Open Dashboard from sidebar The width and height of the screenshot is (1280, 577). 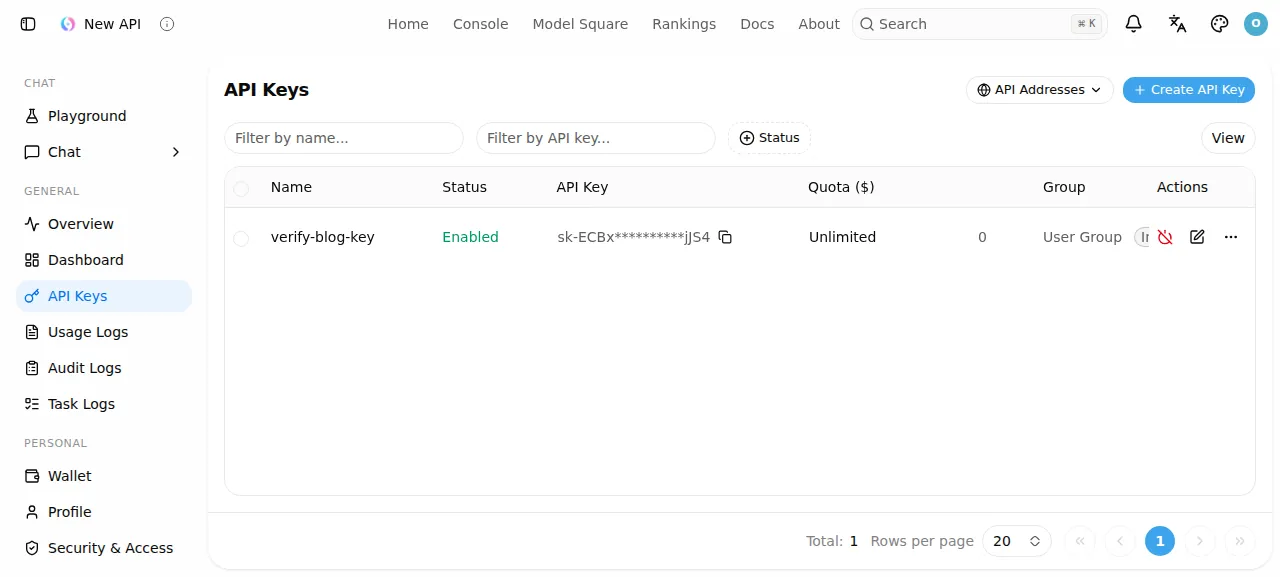pos(104,260)
